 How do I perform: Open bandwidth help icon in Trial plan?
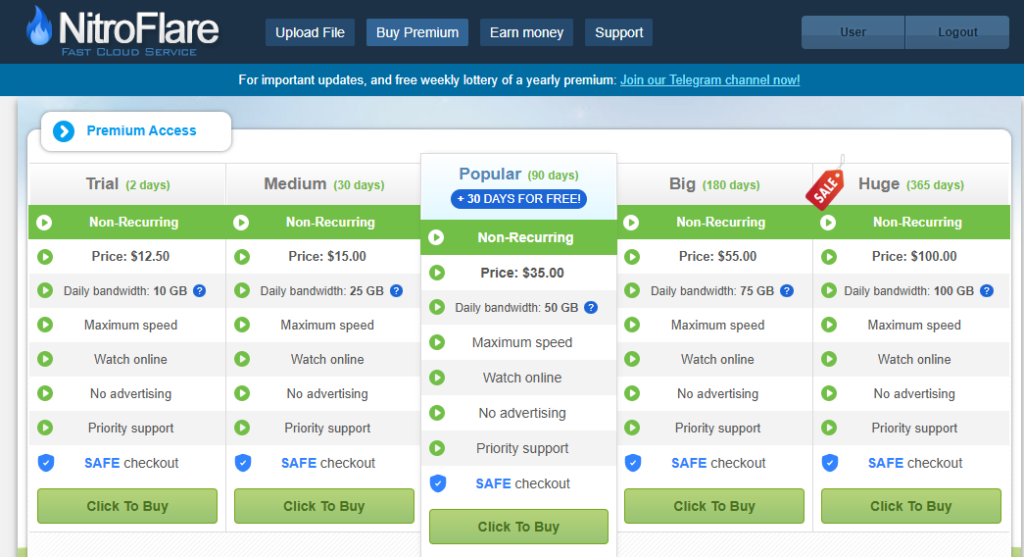[200, 291]
